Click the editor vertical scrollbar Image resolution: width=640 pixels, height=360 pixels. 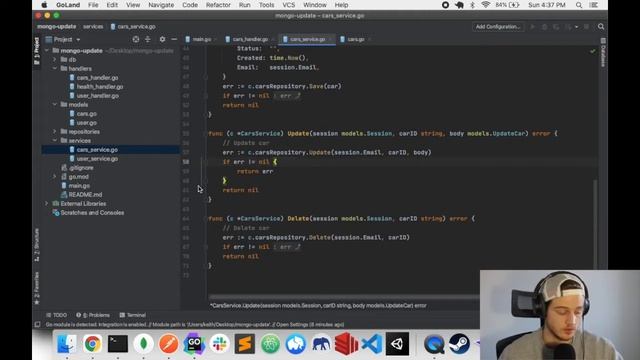595,224
